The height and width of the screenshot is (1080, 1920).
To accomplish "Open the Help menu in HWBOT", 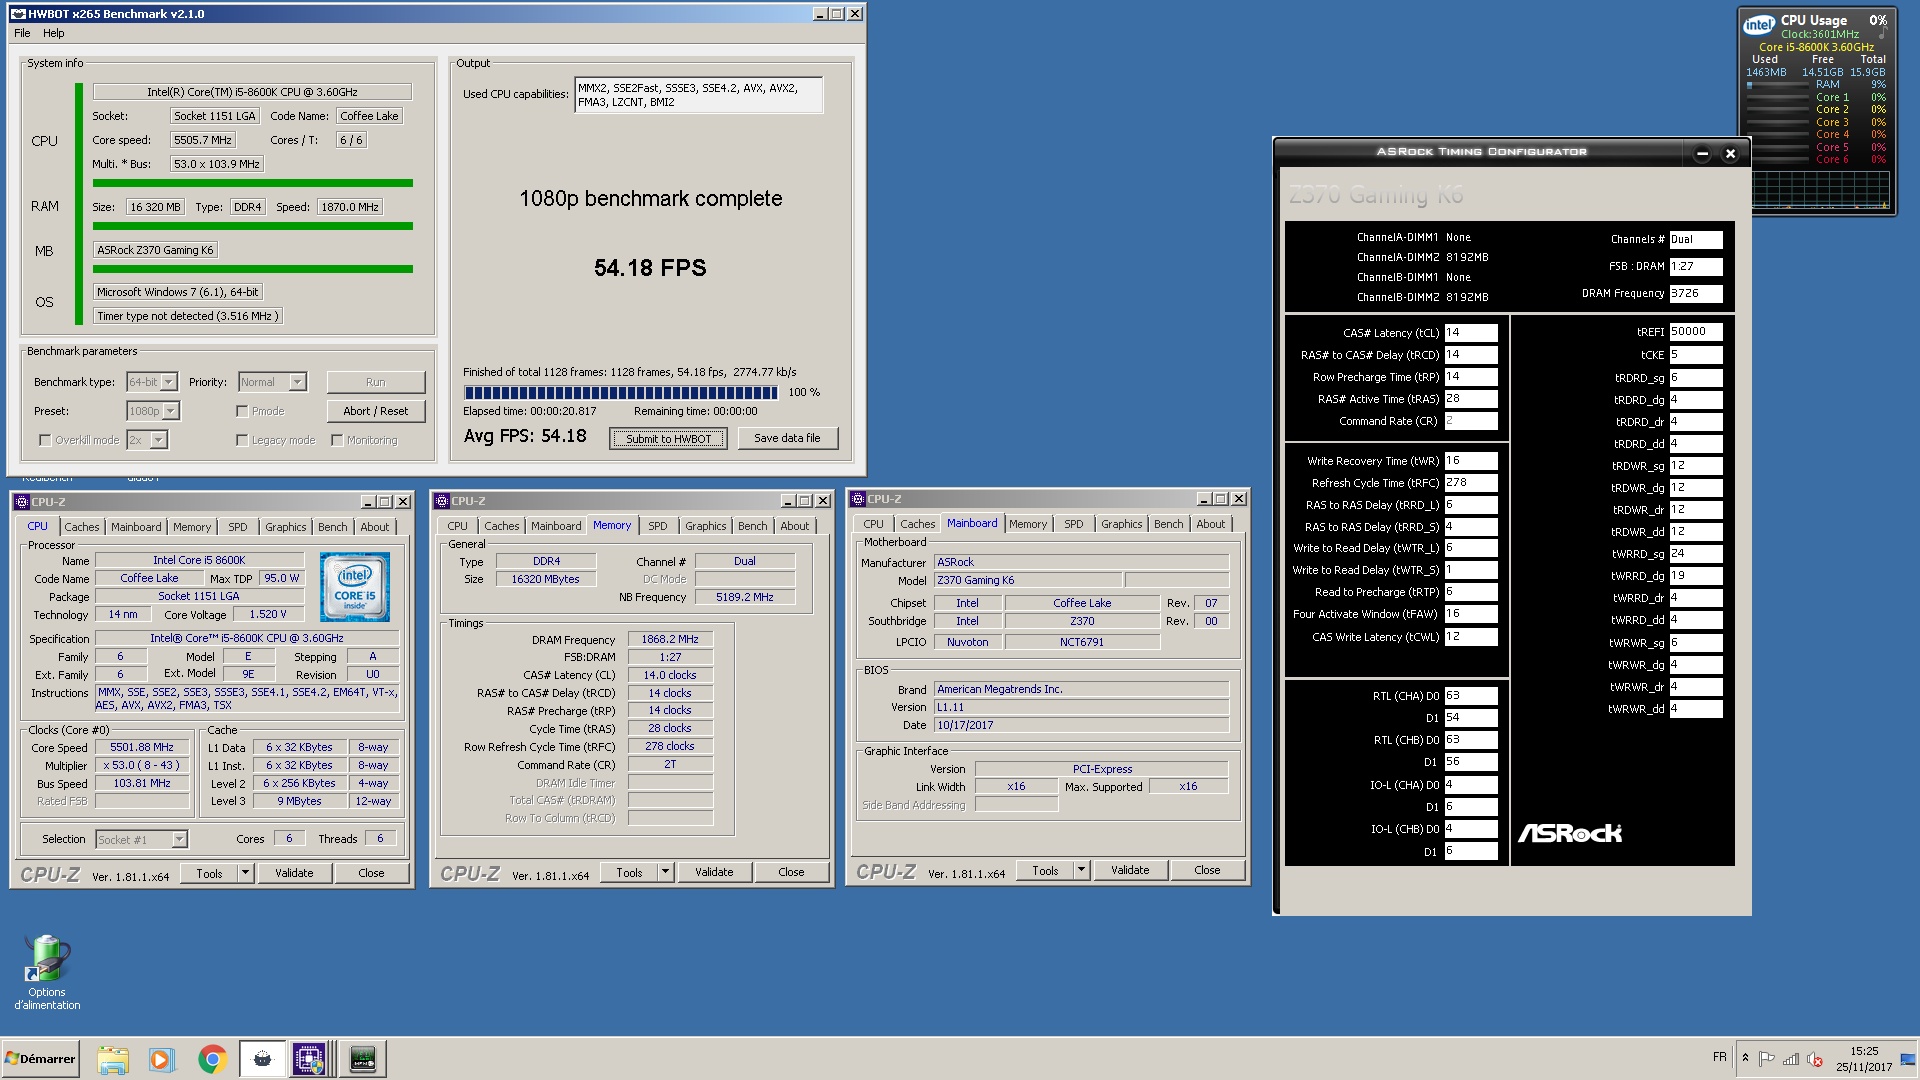I will (x=54, y=33).
